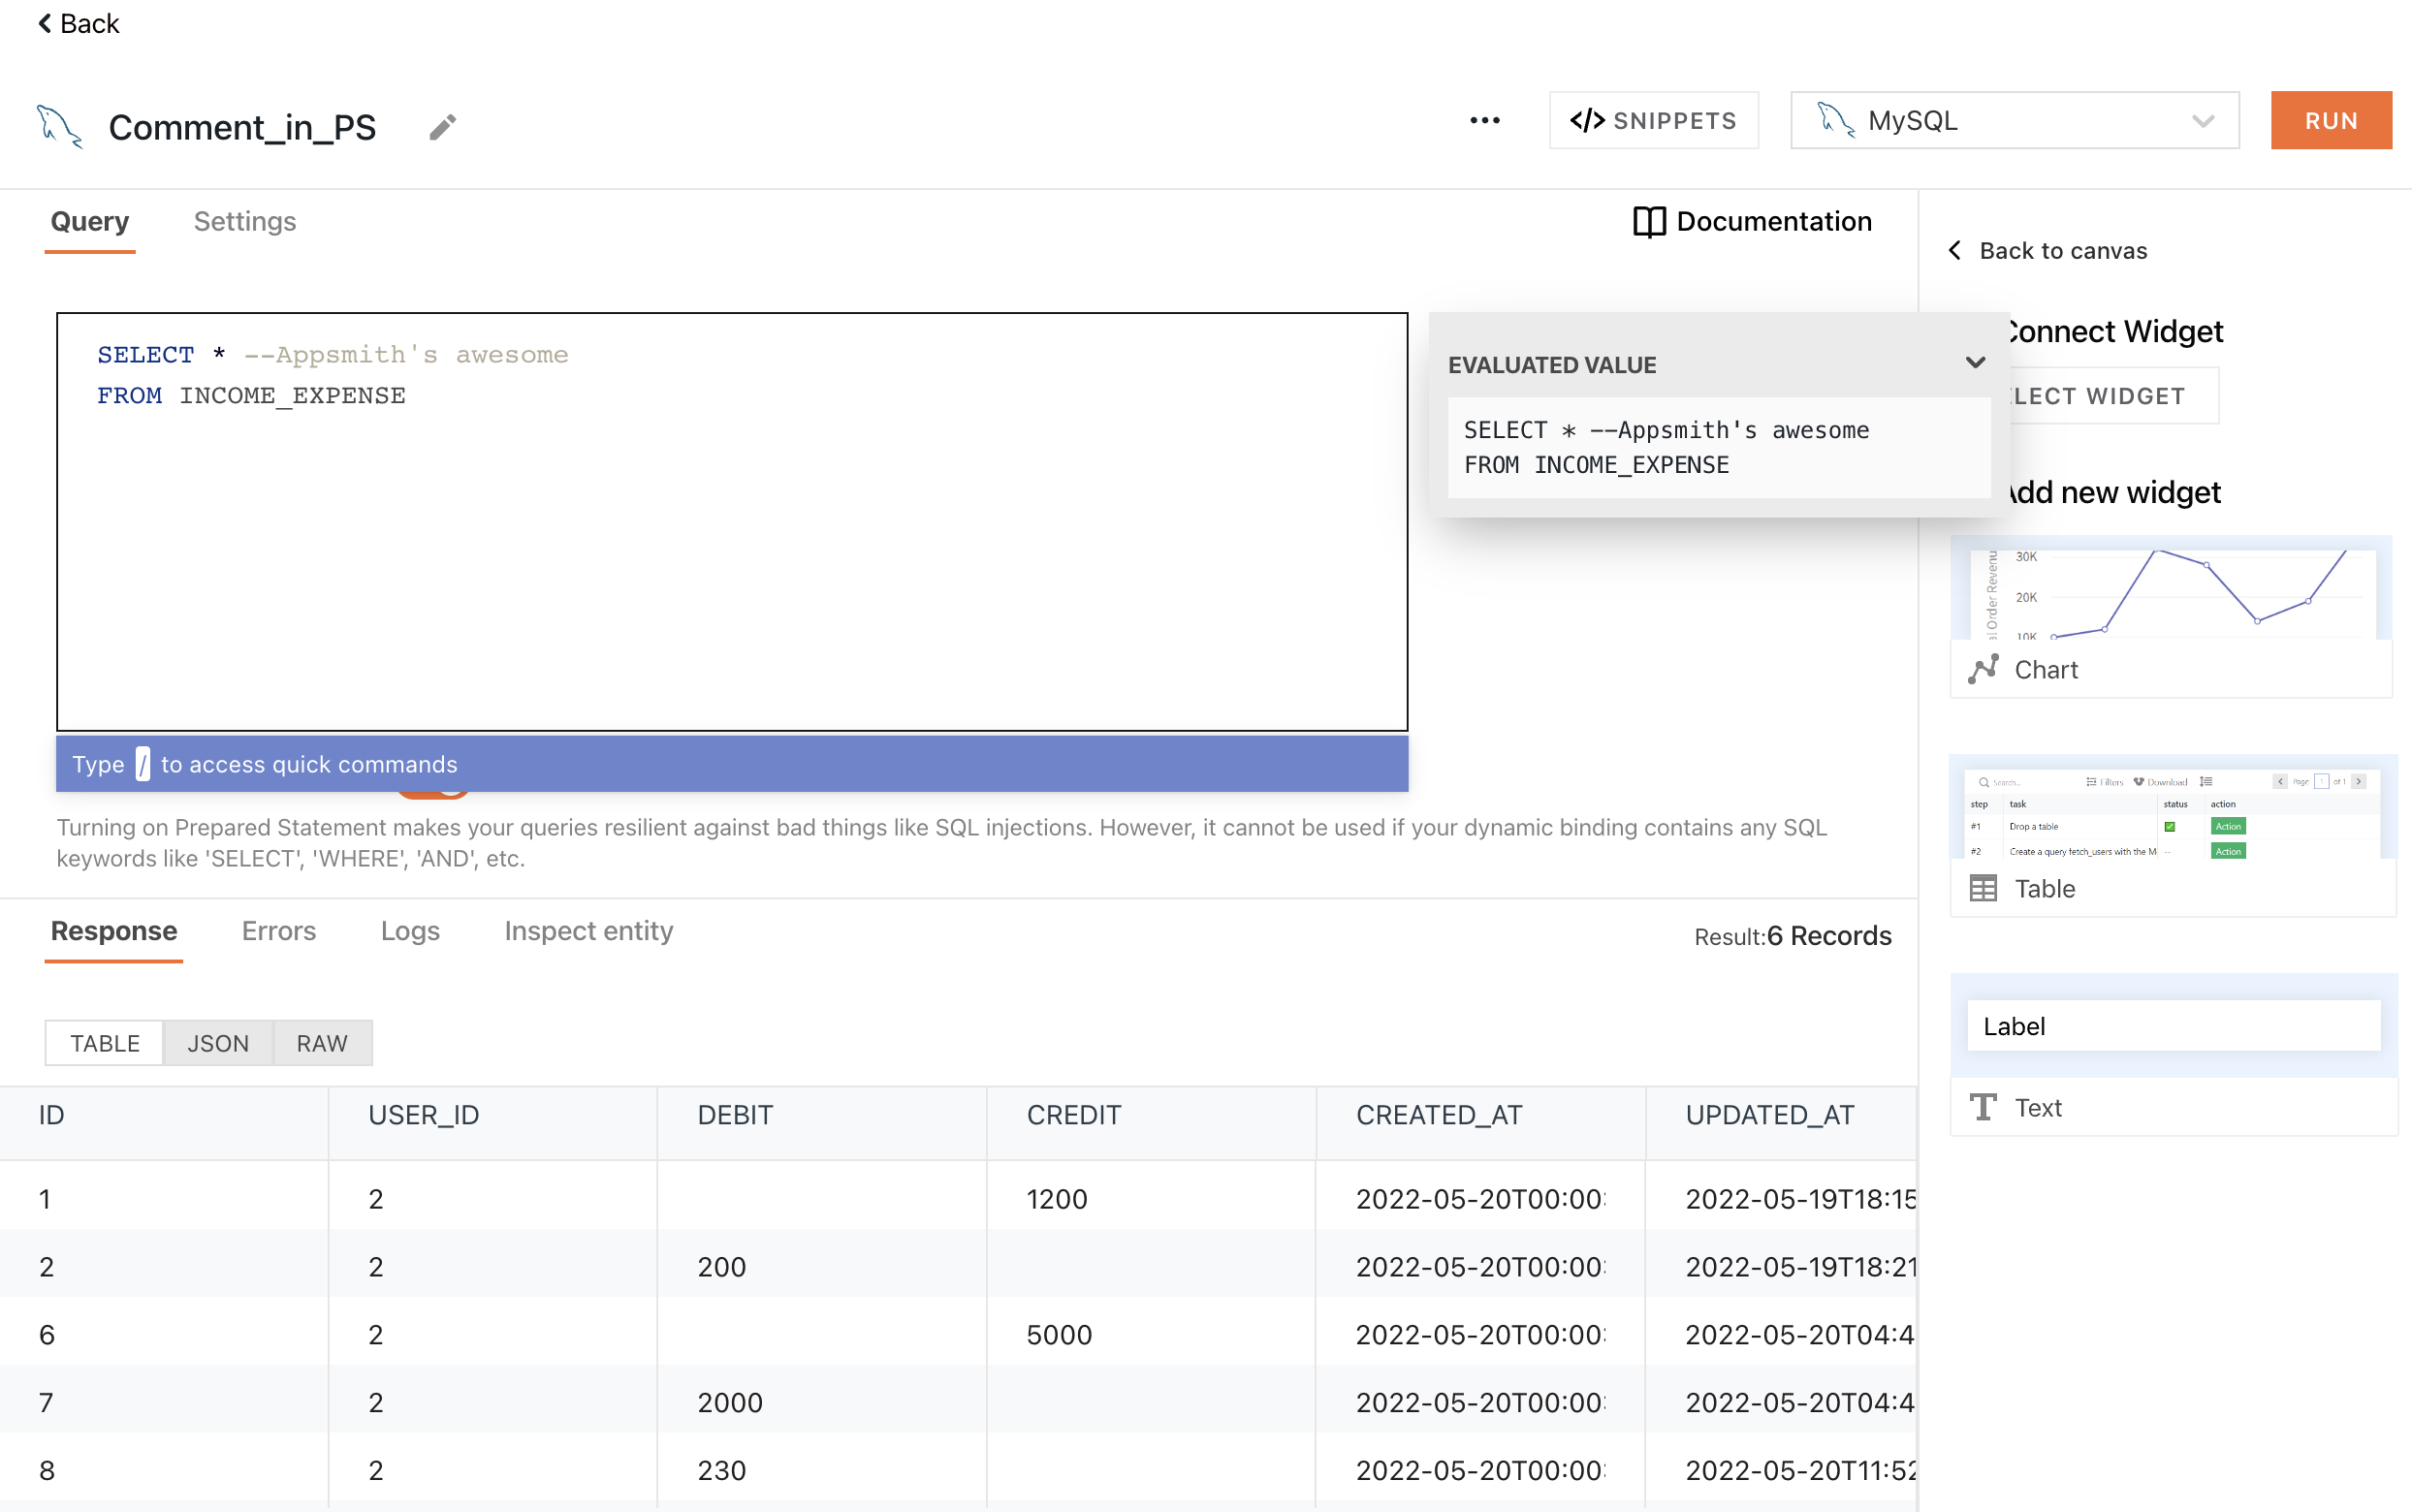Select the credit value 5000
Image resolution: width=2412 pixels, height=1512 pixels.
tap(1059, 1335)
